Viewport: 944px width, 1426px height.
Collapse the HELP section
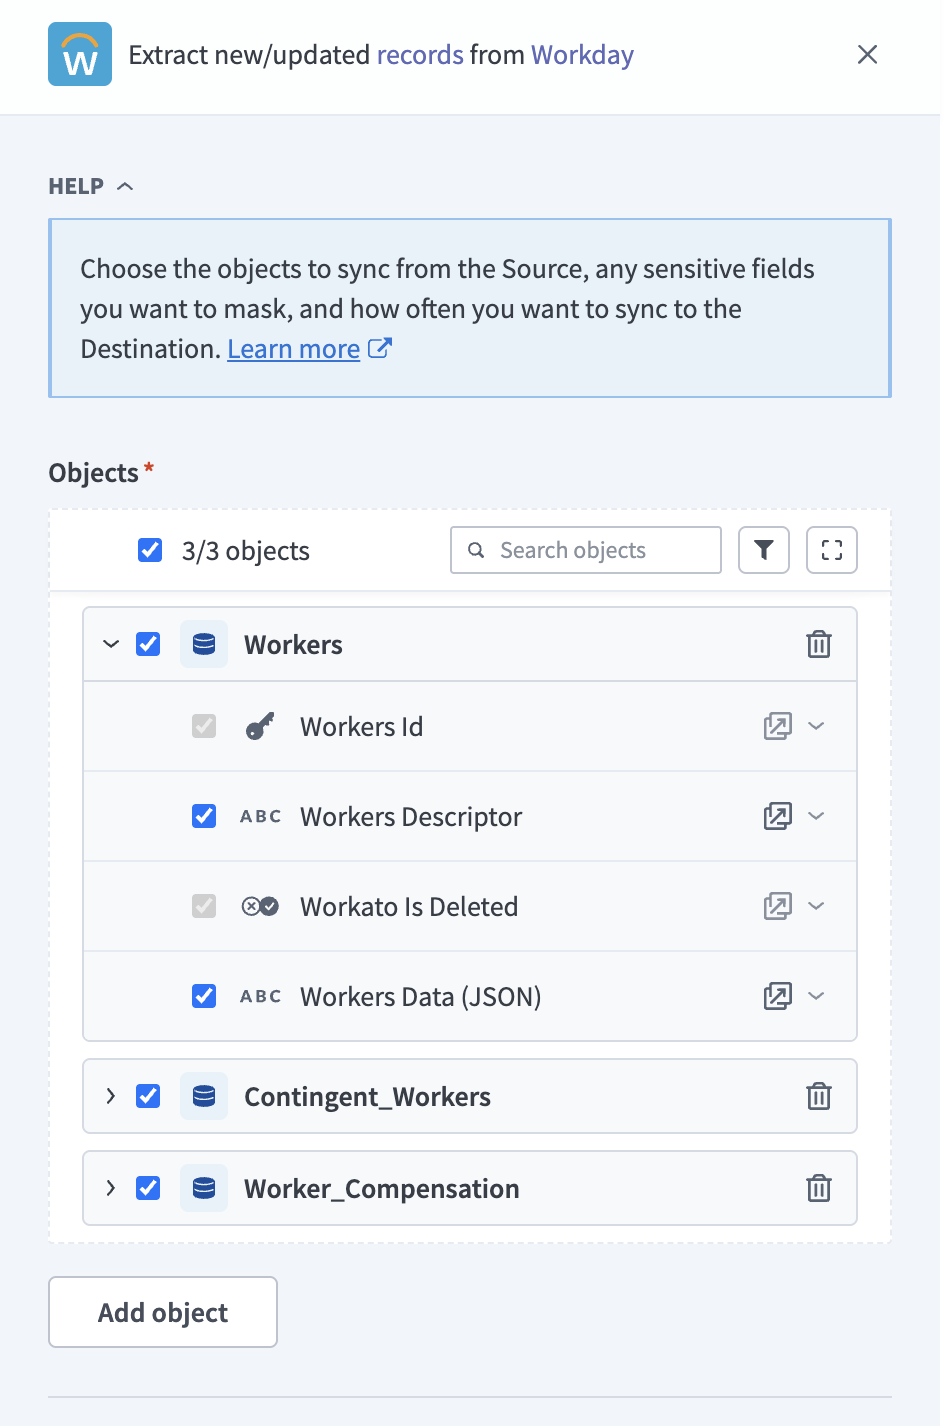coord(125,186)
